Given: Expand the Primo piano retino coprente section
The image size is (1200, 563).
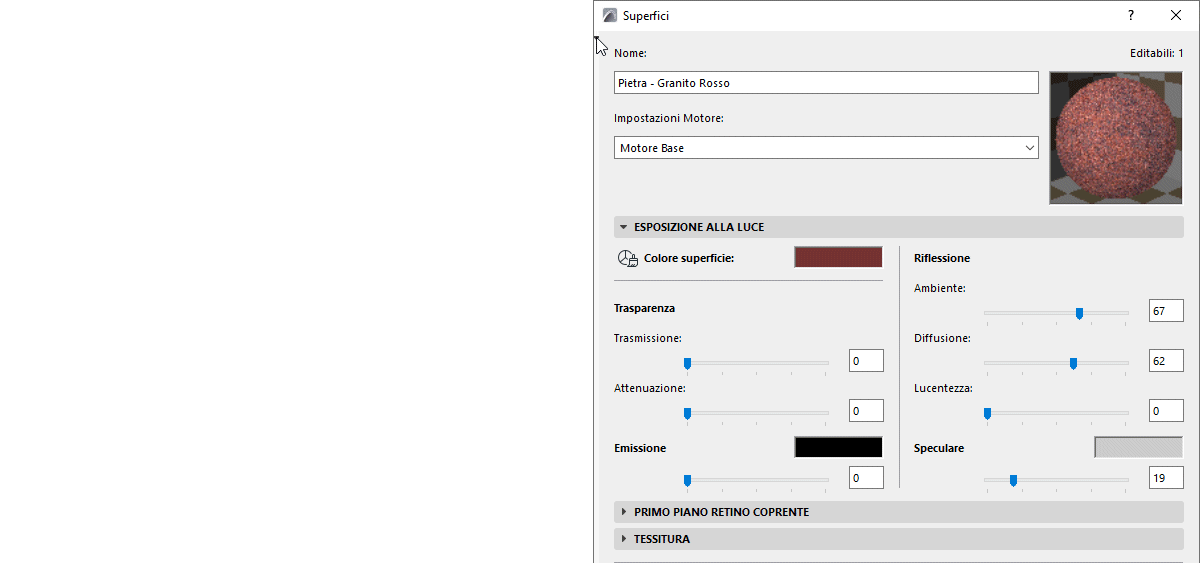Looking at the screenshot, I should click(x=899, y=512).
